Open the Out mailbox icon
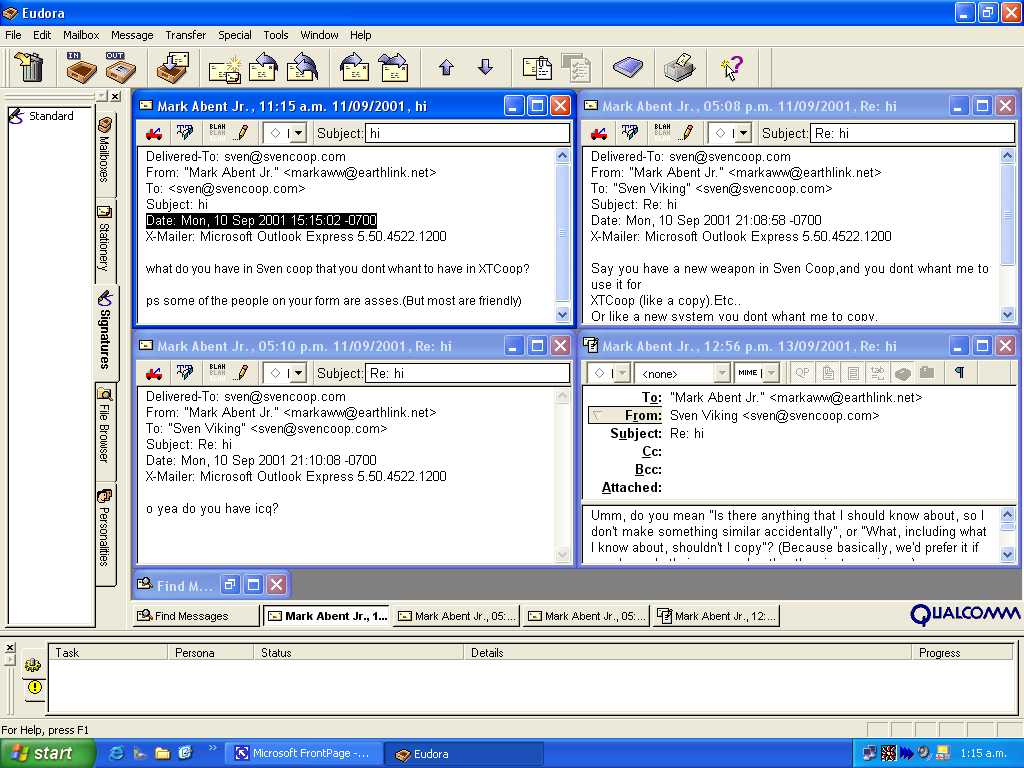The image size is (1024, 768). coord(120,67)
